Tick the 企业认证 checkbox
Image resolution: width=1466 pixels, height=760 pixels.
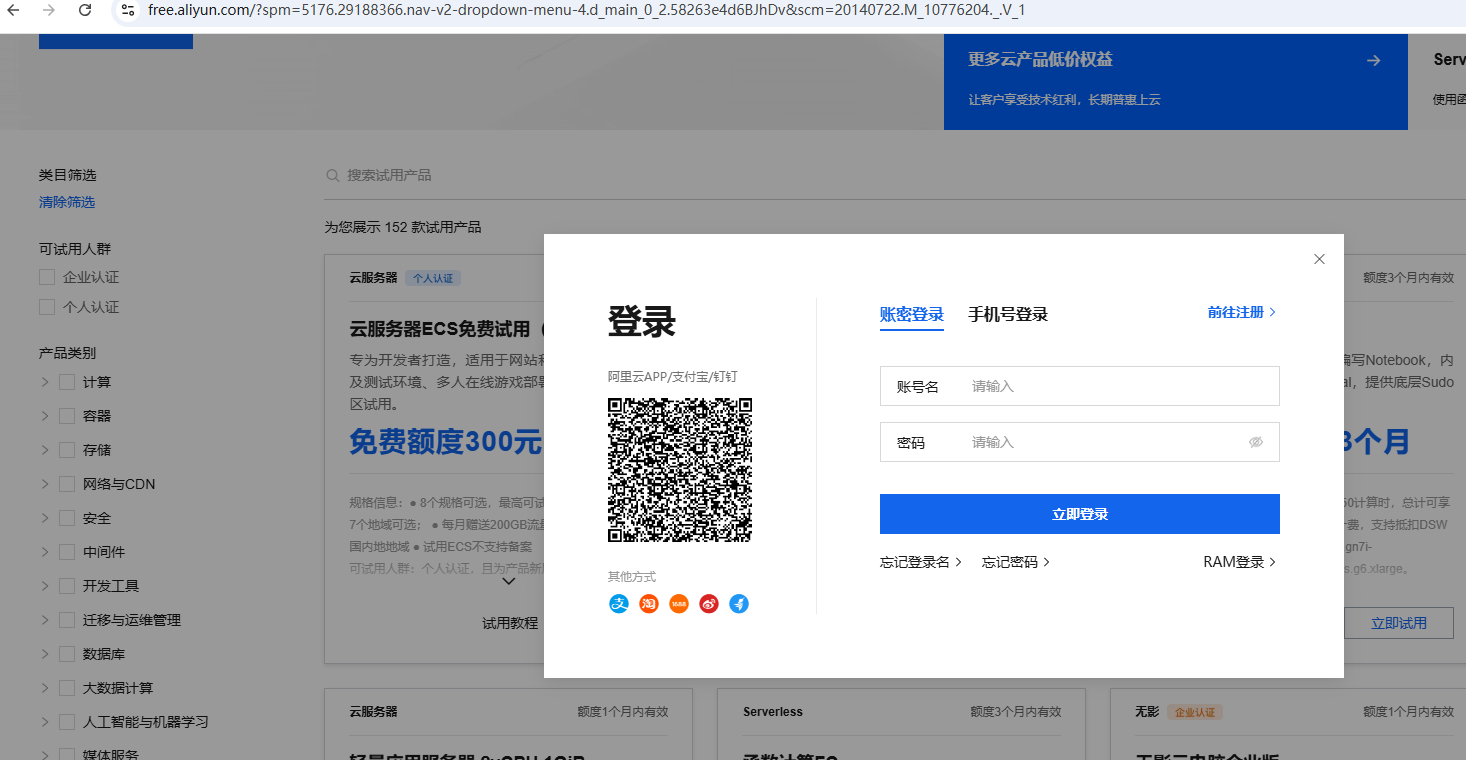click(47, 277)
